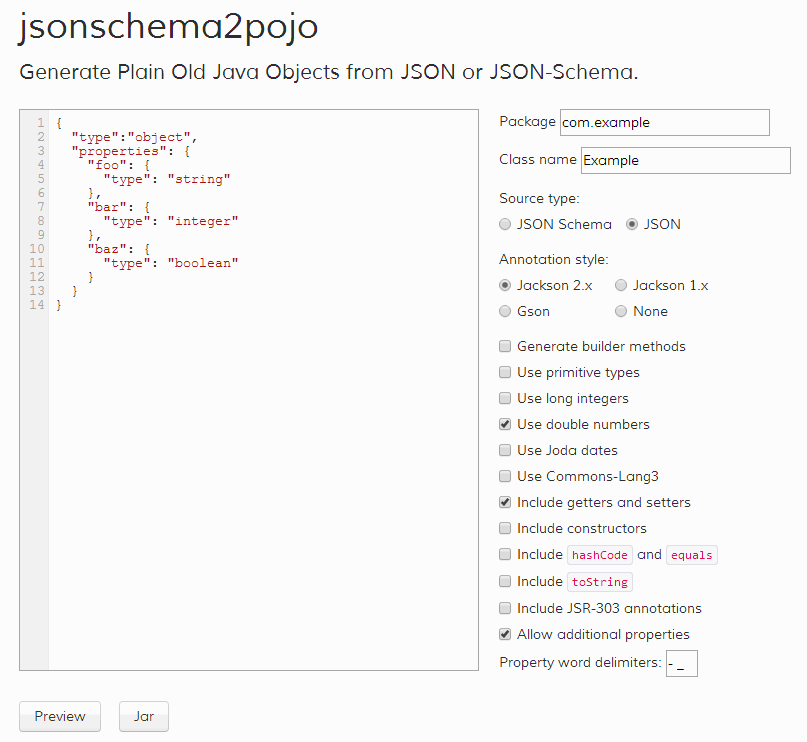Set annotation style to None
Screen dimensions: 807x742
pos(622,311)
